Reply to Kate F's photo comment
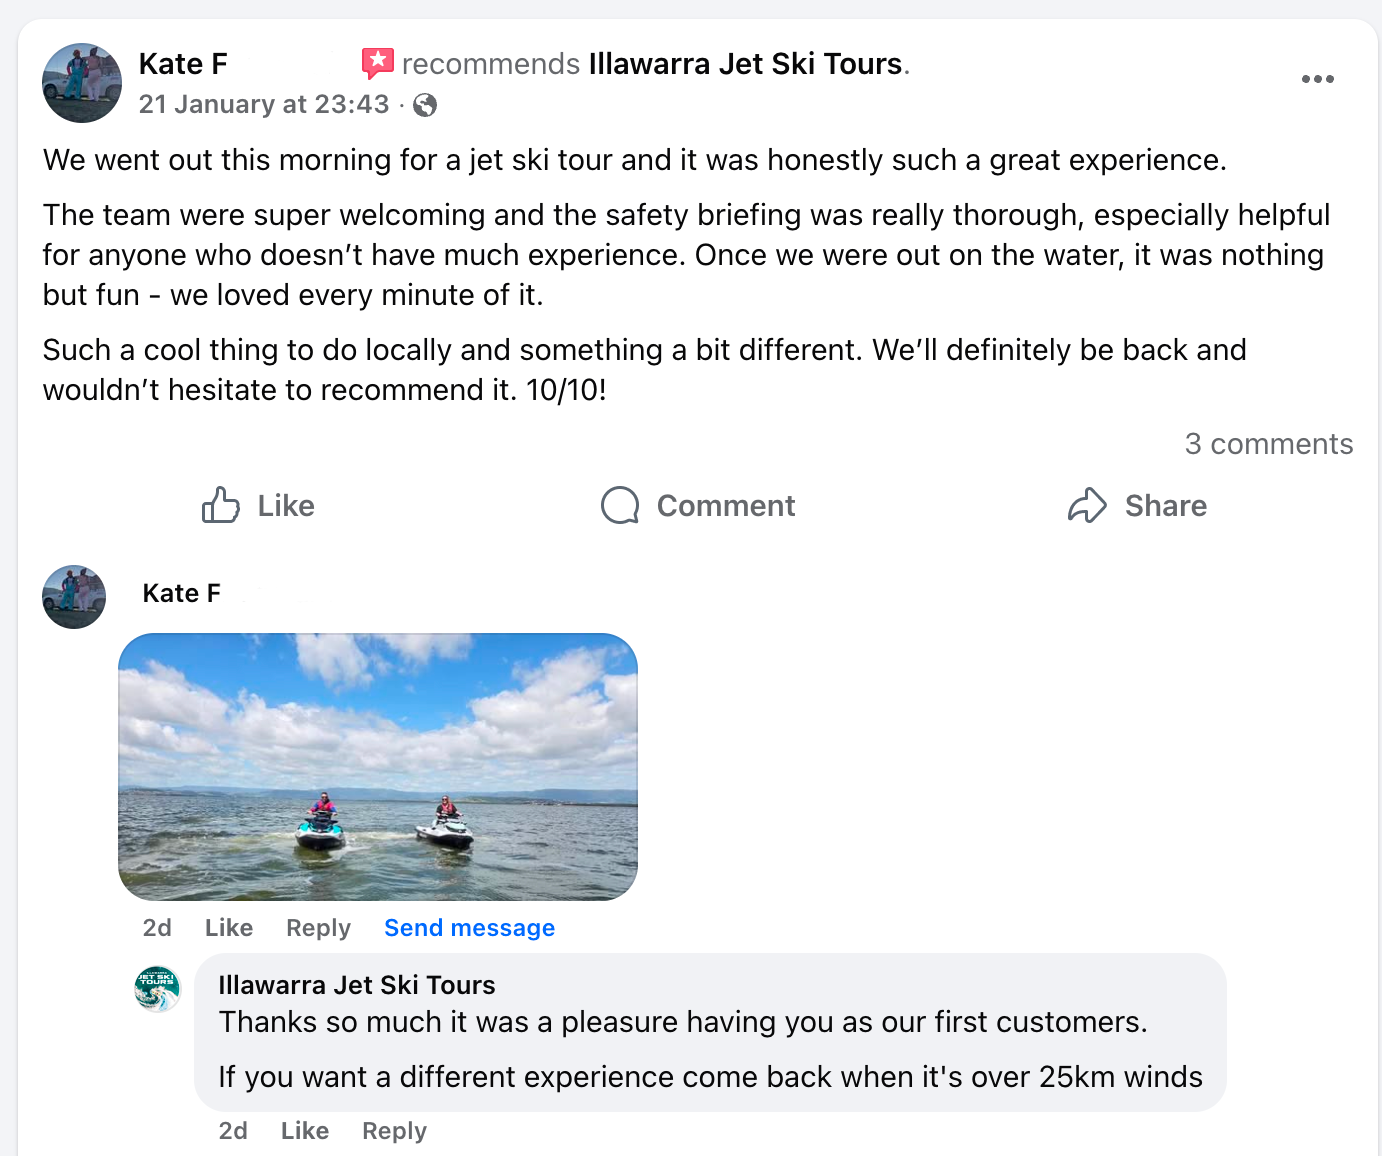1382x1156 pixels. tap(318, 928)
